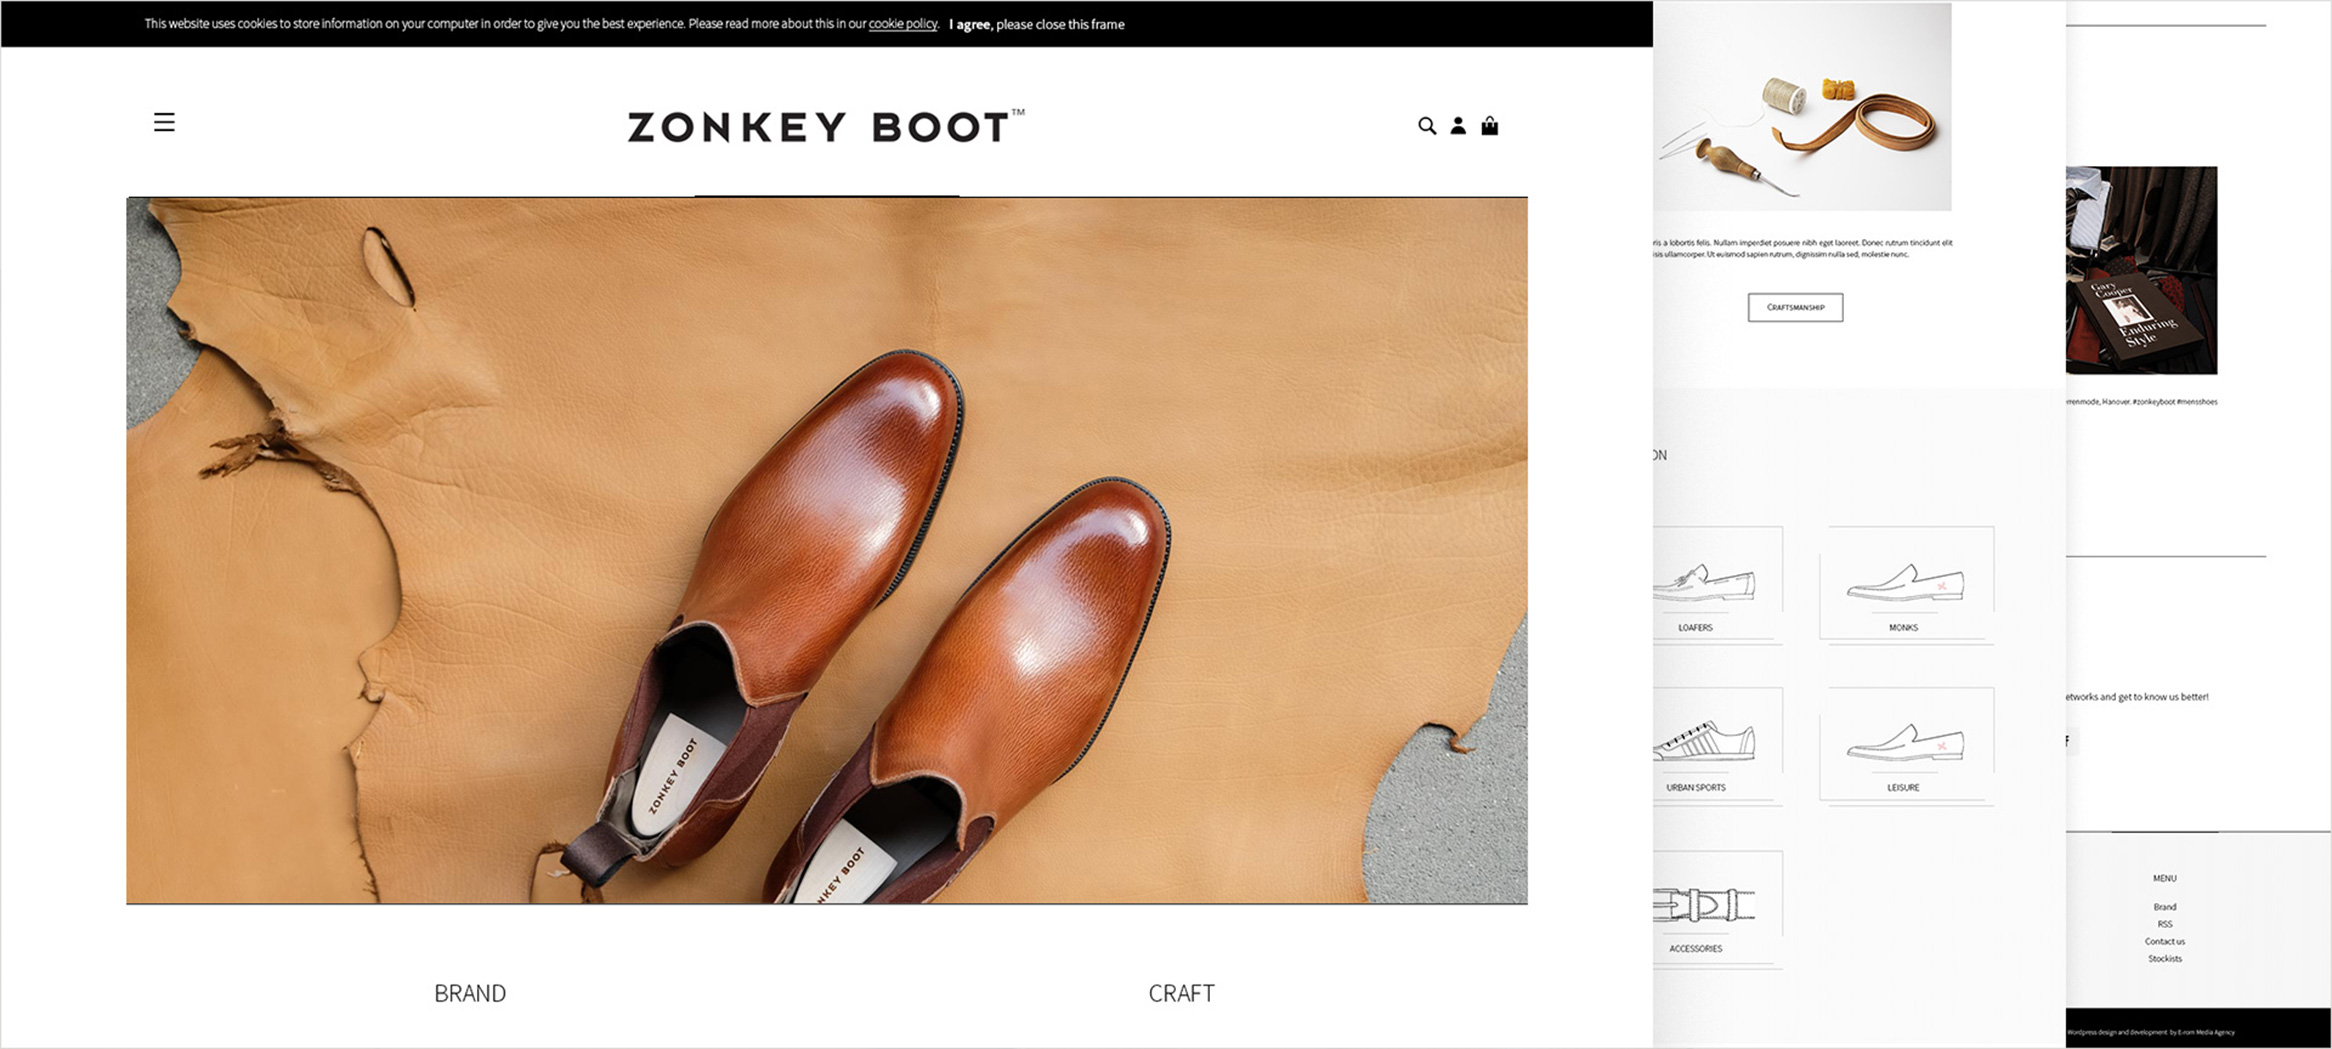Choose the Urban Sports sneaker icon
This screenshot has height=1049, width=2332.
(1706, 742)
